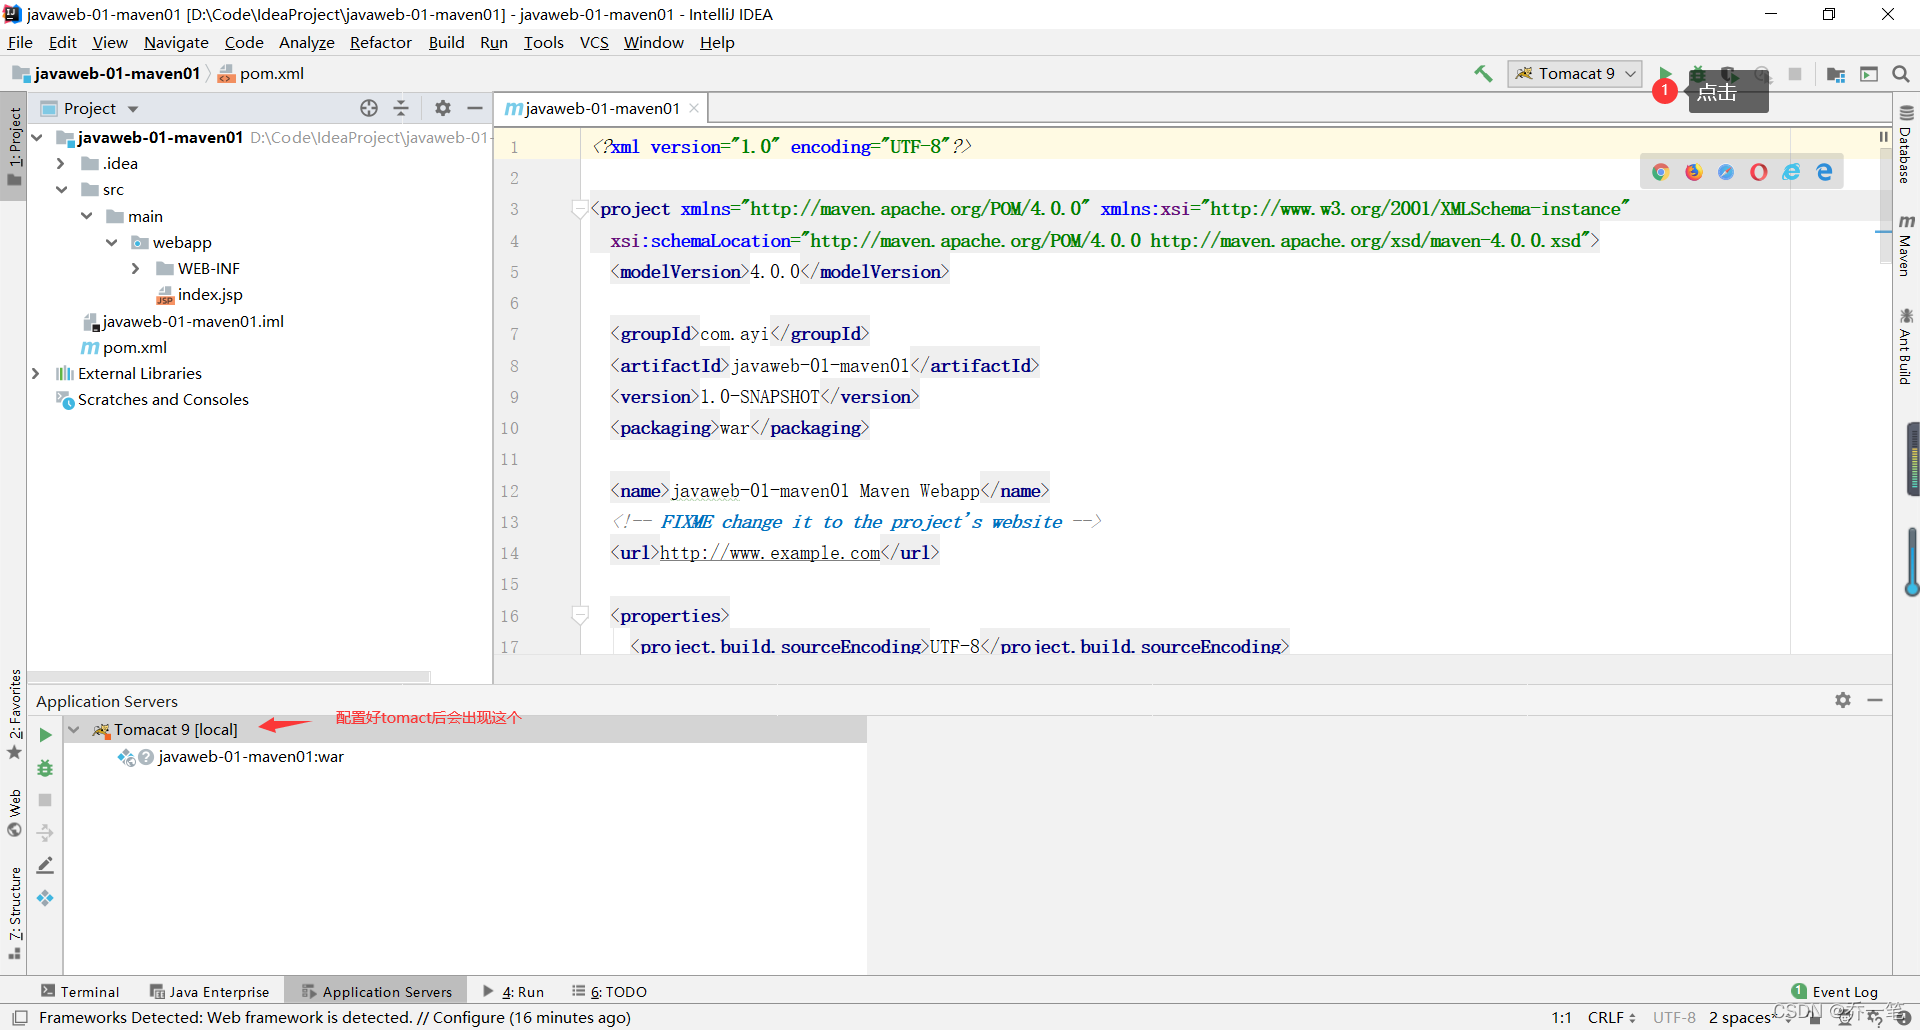Collapse the webapp folder
The image size is (1920, 1030).
[x=112, y=242]
